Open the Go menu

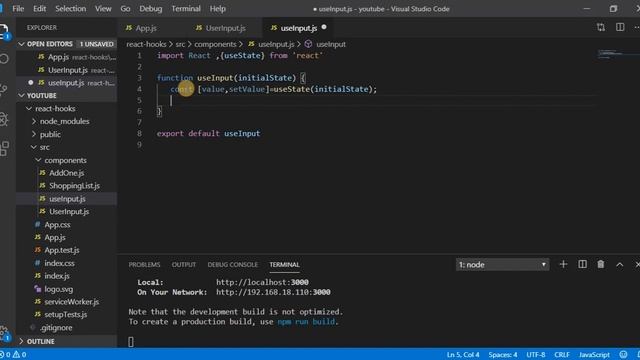(x=125, y=9)
